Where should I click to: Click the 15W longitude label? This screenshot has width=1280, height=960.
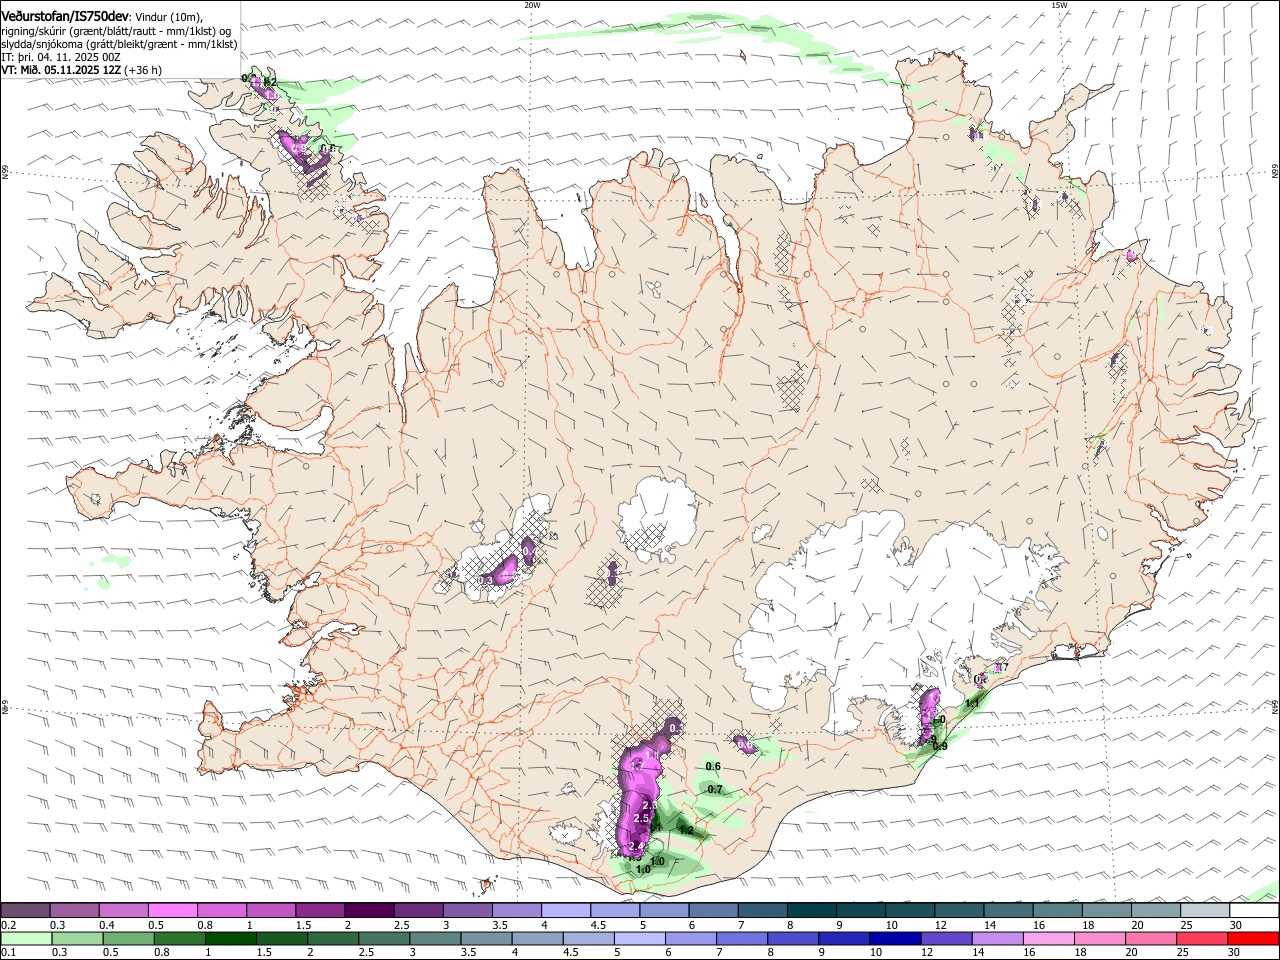click(x=1059, y=5)
